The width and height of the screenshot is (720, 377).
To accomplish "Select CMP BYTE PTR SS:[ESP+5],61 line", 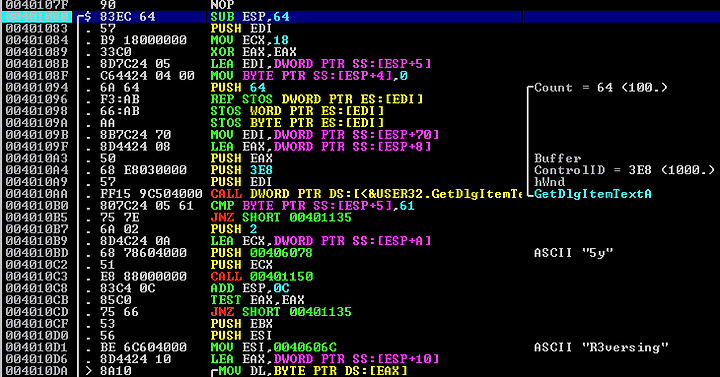I will click(313, 206).
